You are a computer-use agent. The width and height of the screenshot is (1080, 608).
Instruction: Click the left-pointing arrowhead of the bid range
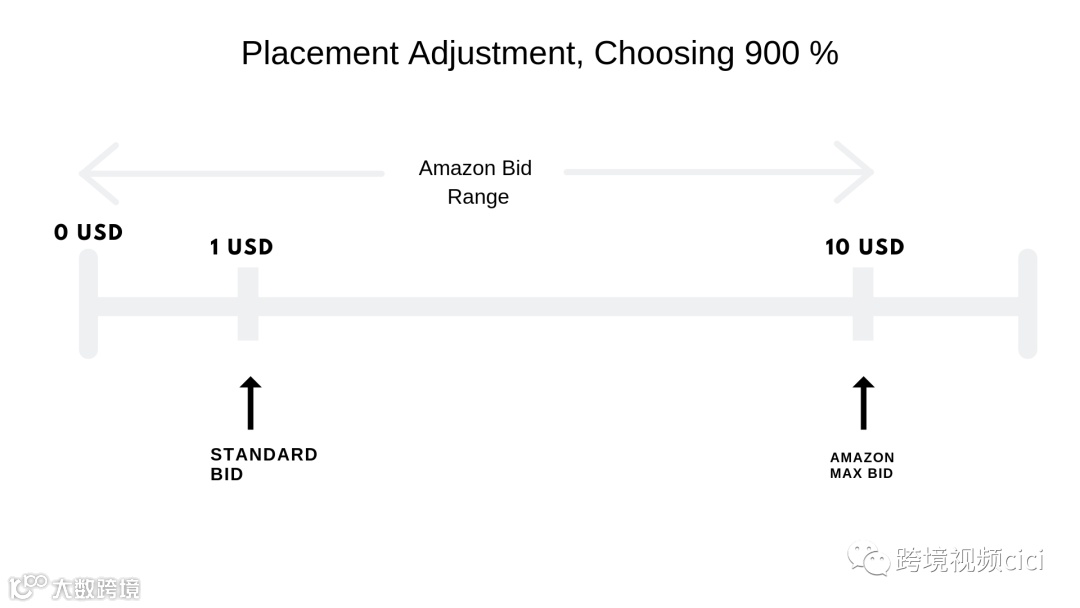pos(98,173)
